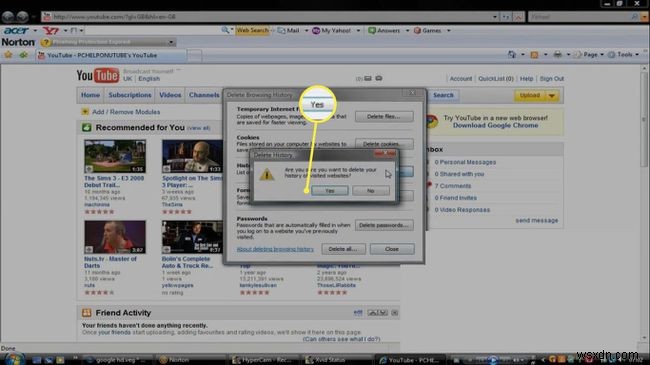This screenshot has height=365, width=650.
Task: Open view all in Recommended for You
Action: (x=199, y=128)
